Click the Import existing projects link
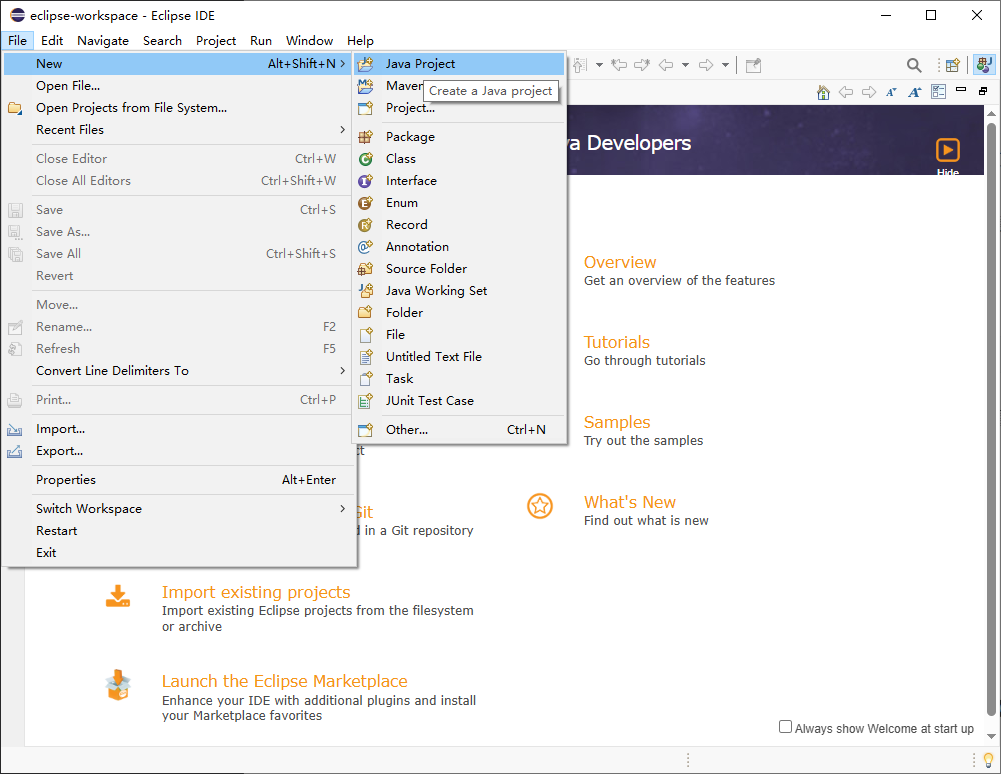 256,592
